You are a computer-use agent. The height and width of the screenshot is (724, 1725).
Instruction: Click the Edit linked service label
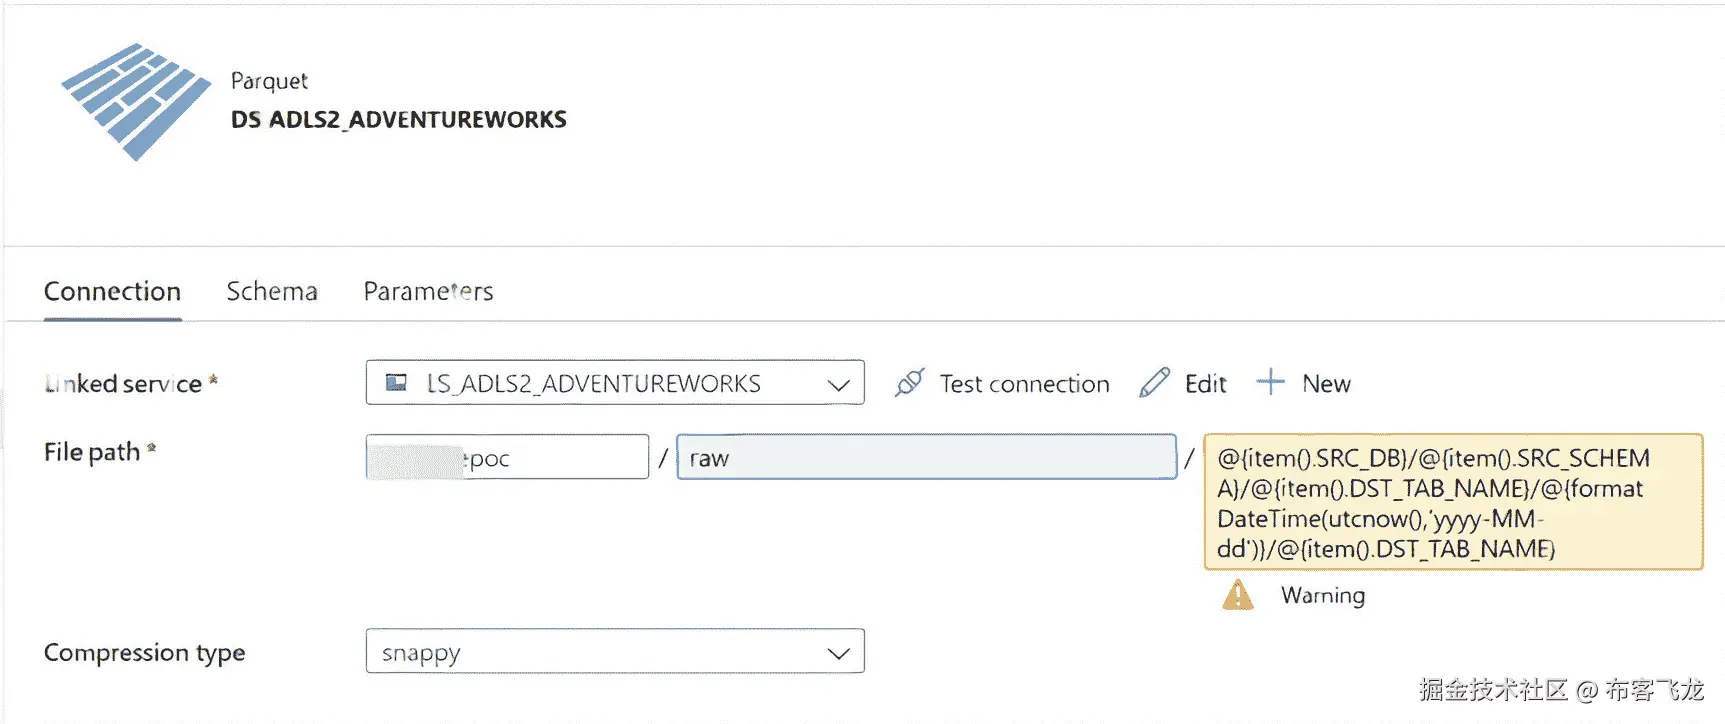pos(1205,383)
